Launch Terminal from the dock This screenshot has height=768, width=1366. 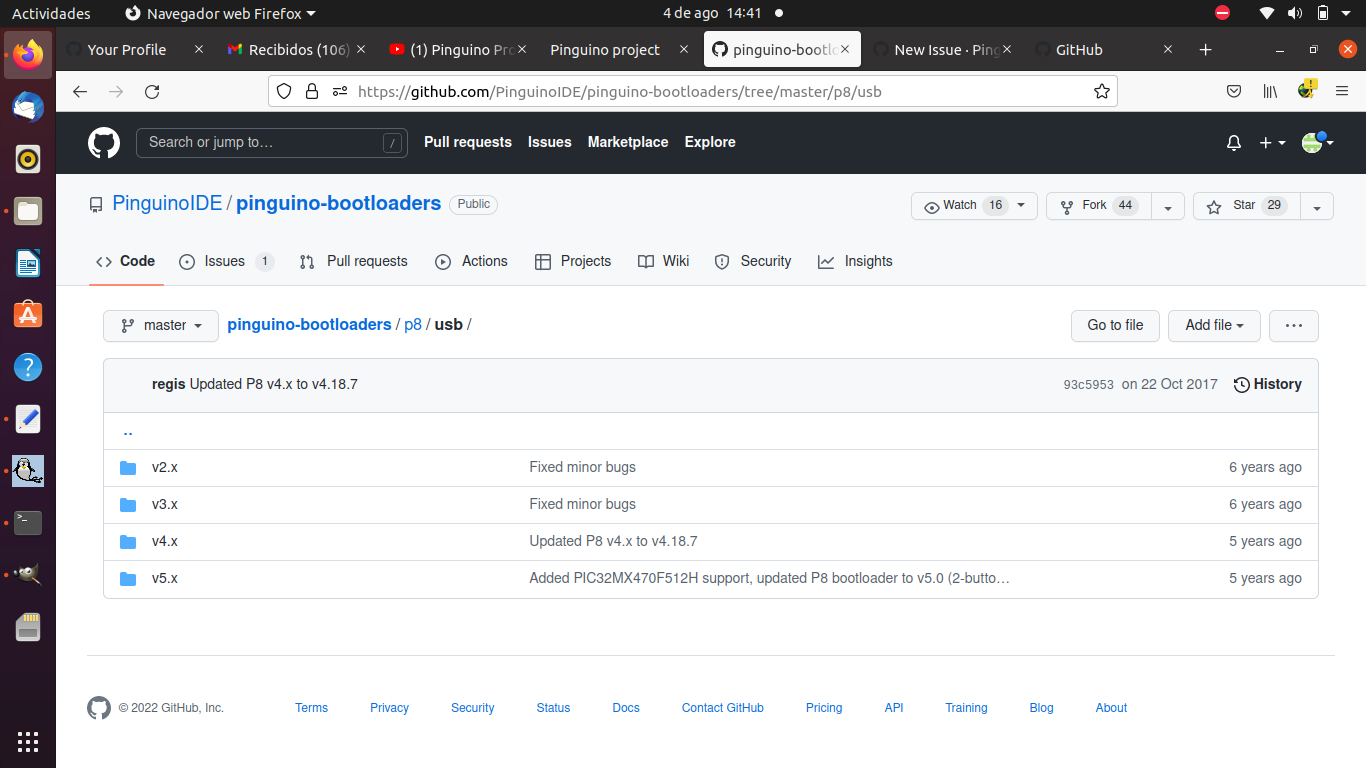28,522
